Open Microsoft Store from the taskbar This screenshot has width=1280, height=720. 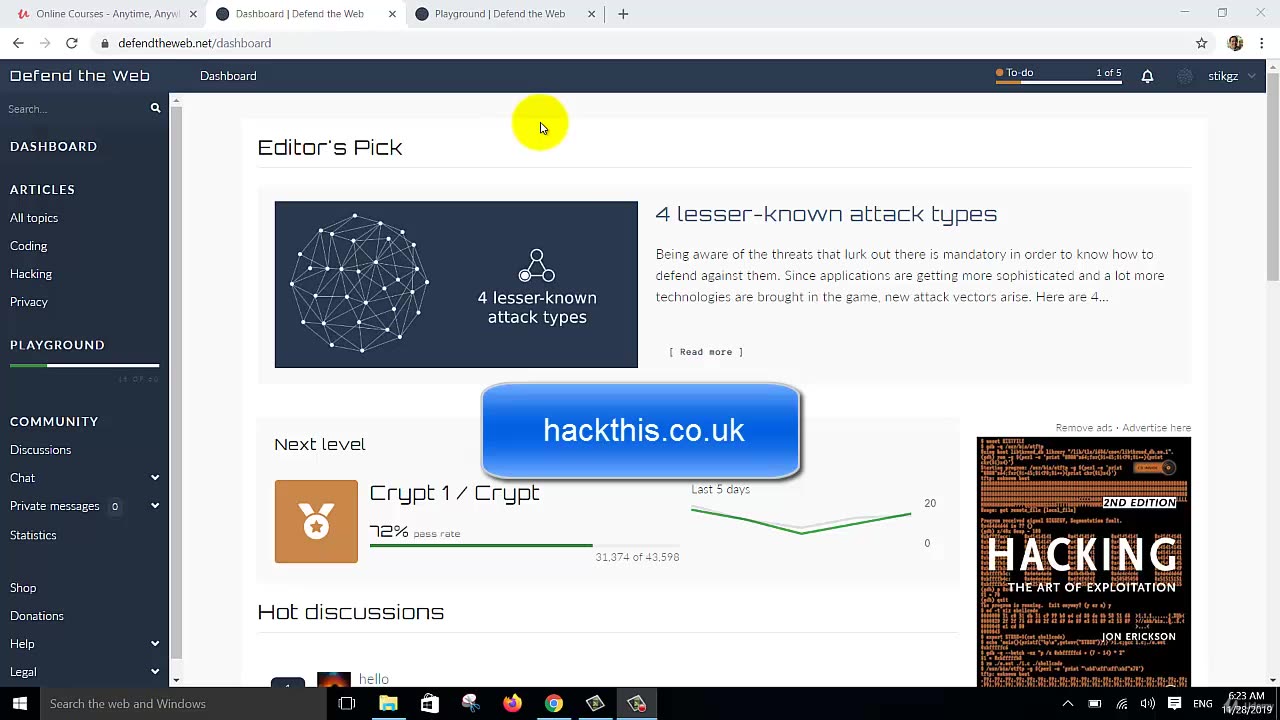[429, 704]
